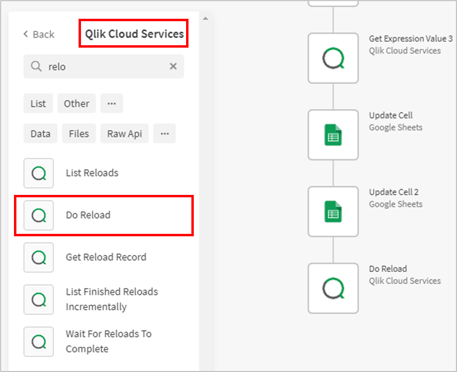Pick the Wait For Reloads To Complete icon
Image resolution: width=457 pixels, height=372 pixels.
pyautogui.click(x=38, y=342)
